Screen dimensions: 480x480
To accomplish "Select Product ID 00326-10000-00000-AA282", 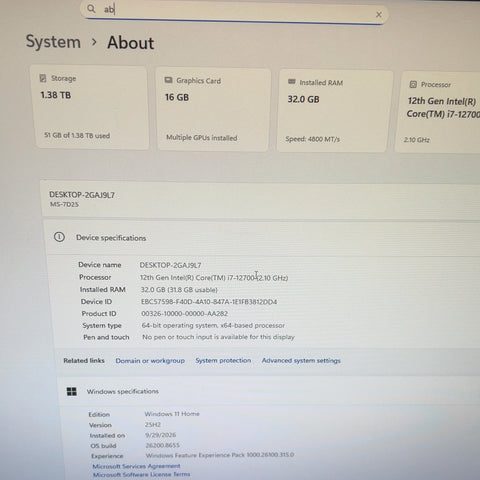I will [x=185, y=314].
